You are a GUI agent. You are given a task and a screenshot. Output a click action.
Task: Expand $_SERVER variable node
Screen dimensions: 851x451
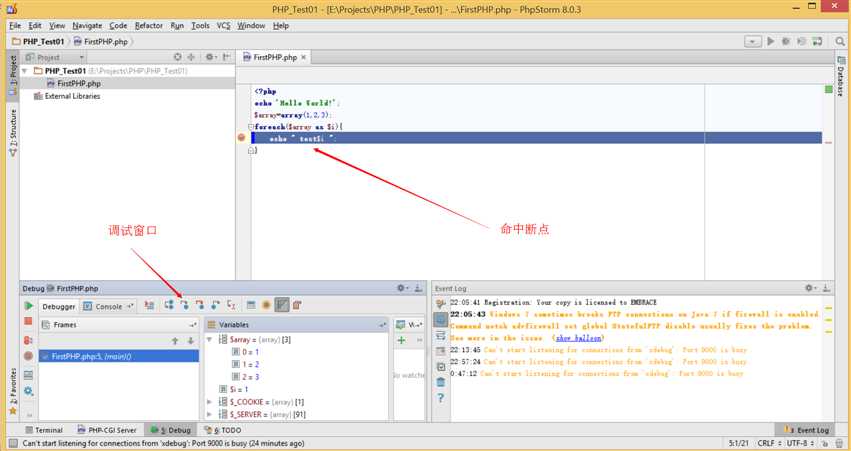(209, 414)
